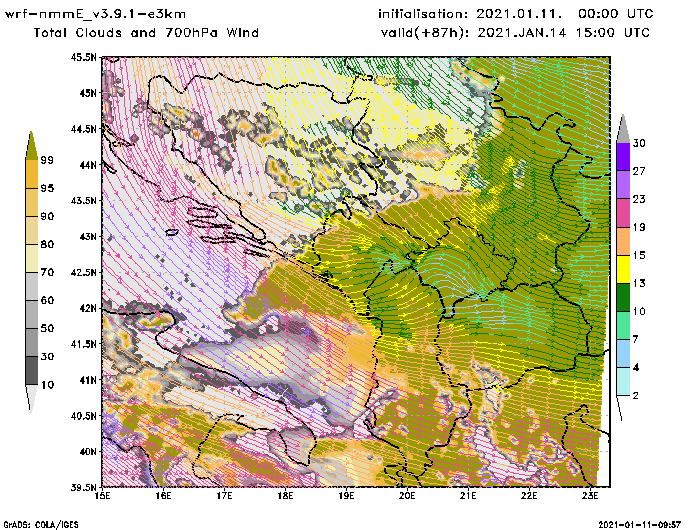This screenshot has width=700, height=530.
Task: Click the 23E longitude label
Action: click(590, 496)
